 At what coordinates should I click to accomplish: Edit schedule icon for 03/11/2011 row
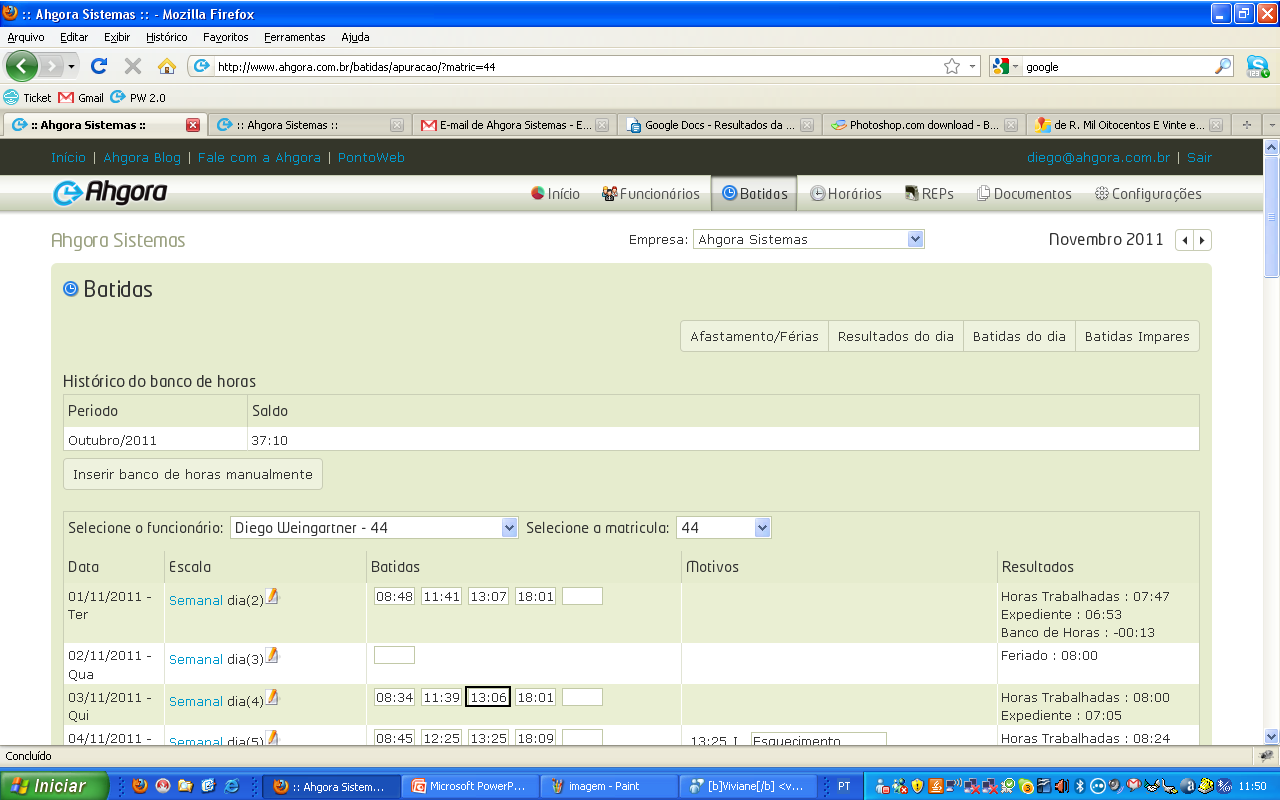[272, 698]
